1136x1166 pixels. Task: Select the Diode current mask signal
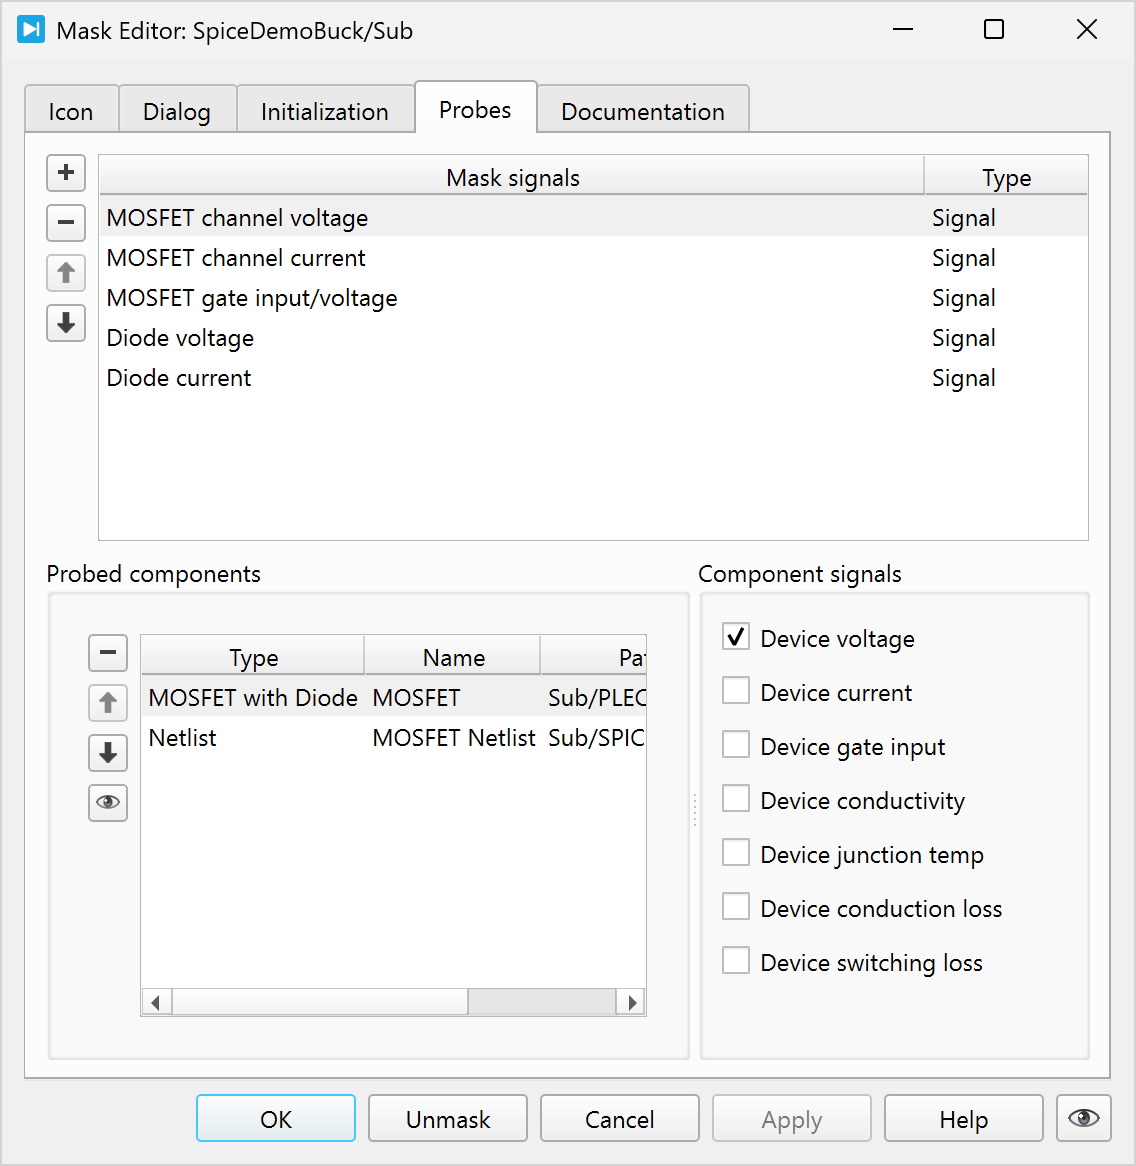pyautogui.click(x=179, y=378)
